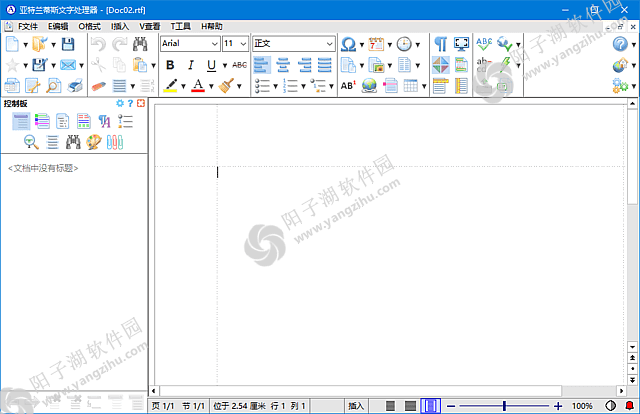Click the calendar insert date icon
The image size is (640, 414).
tap(376, 44)
